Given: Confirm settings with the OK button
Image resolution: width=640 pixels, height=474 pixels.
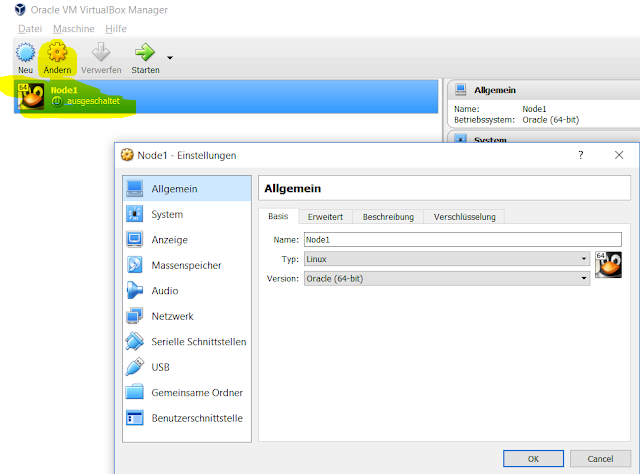Looking at the screenshot, I should (533, 458).
